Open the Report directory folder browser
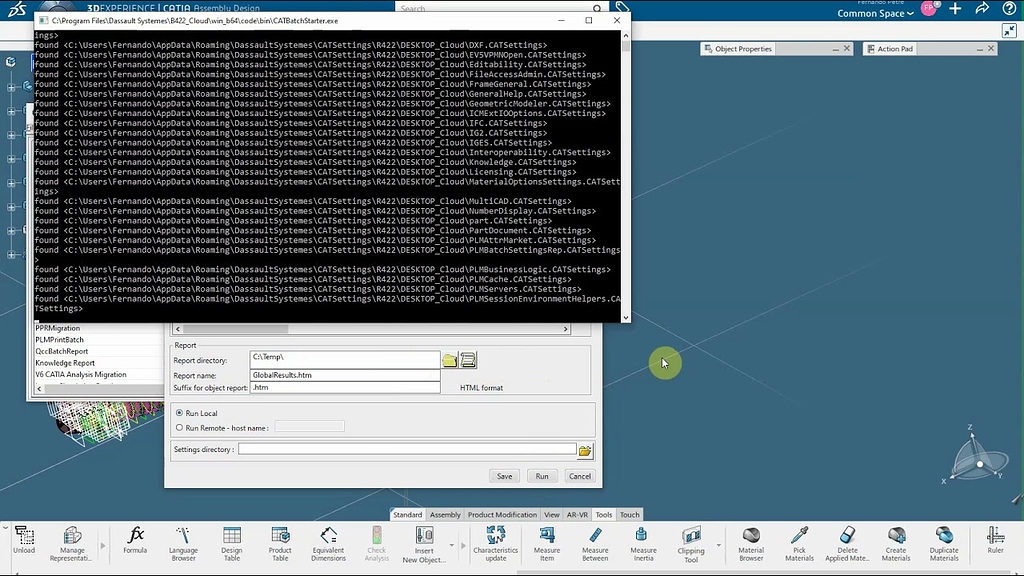This screenshot has width=1024, height=576. 449,360
